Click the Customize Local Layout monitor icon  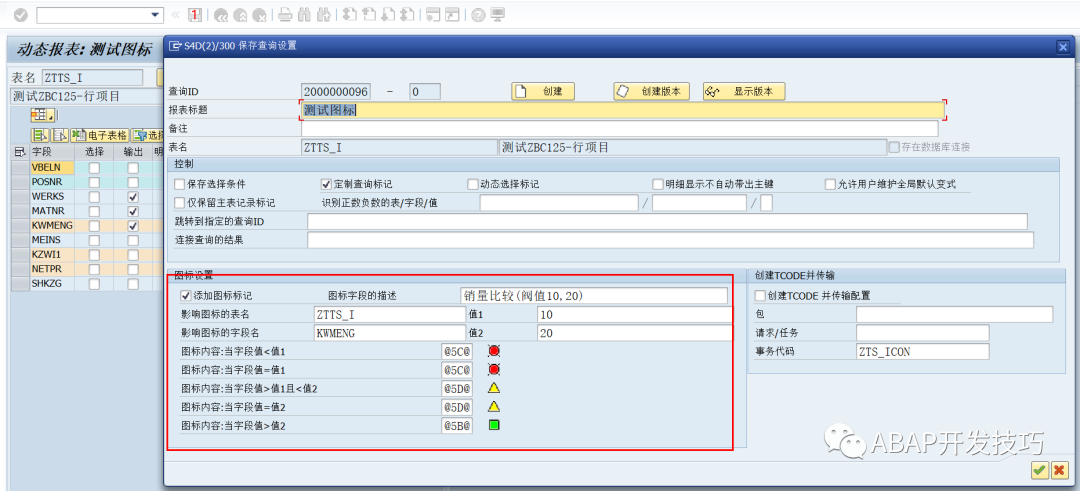(x=497, y=14)
